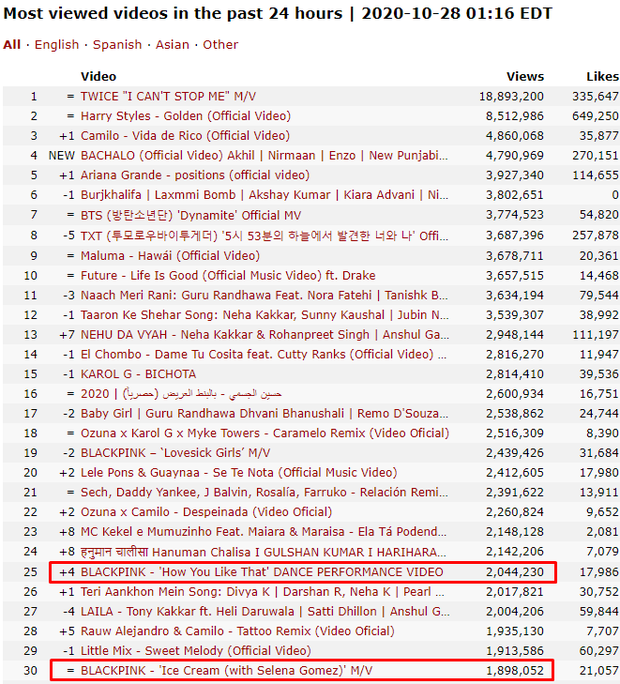Open Little Mix - Sweet Melody link

(196, 650)
